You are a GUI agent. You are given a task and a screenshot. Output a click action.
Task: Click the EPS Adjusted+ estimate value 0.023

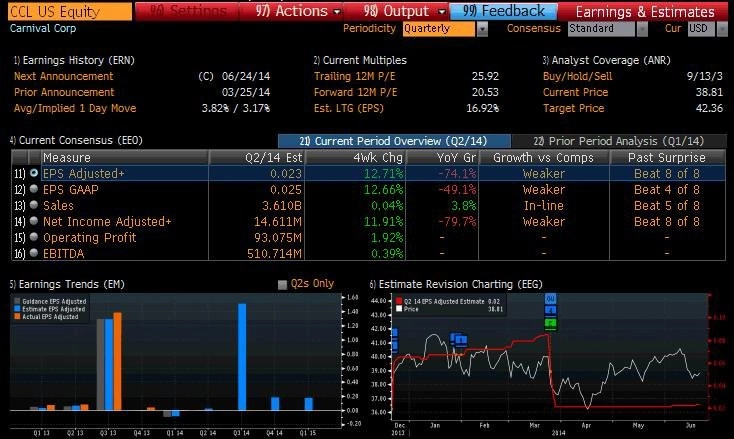[286, 174]
